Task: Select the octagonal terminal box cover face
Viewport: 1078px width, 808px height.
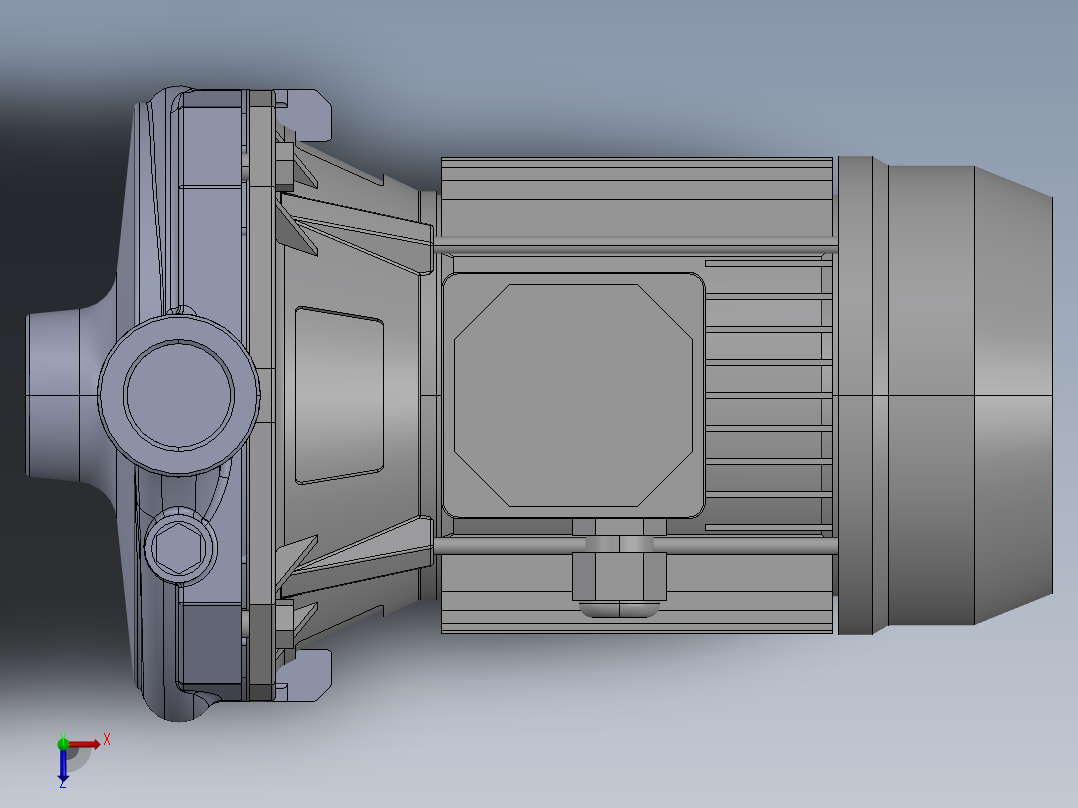Action: [573, 395]
